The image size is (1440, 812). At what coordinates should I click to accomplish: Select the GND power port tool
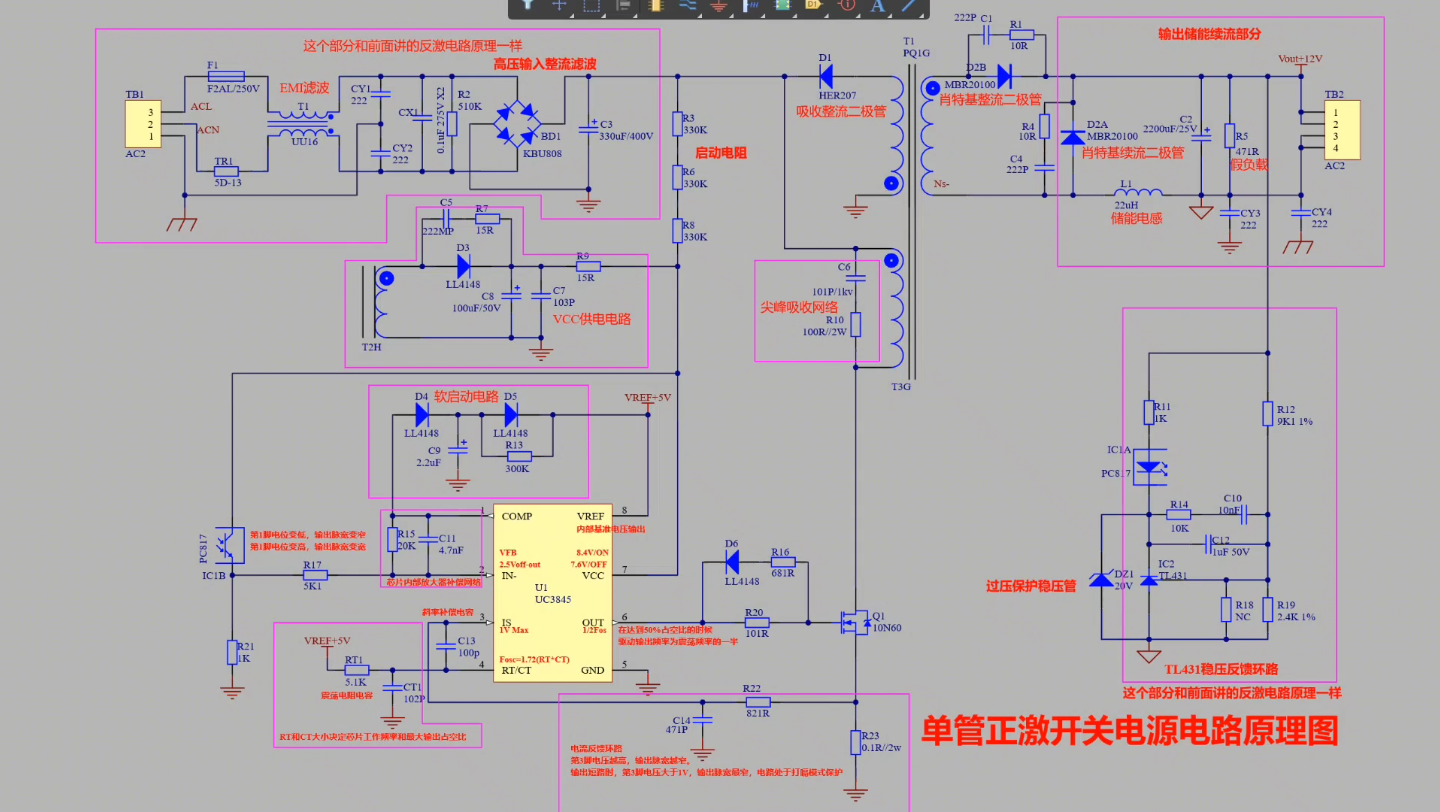click(x=718, y=5)
